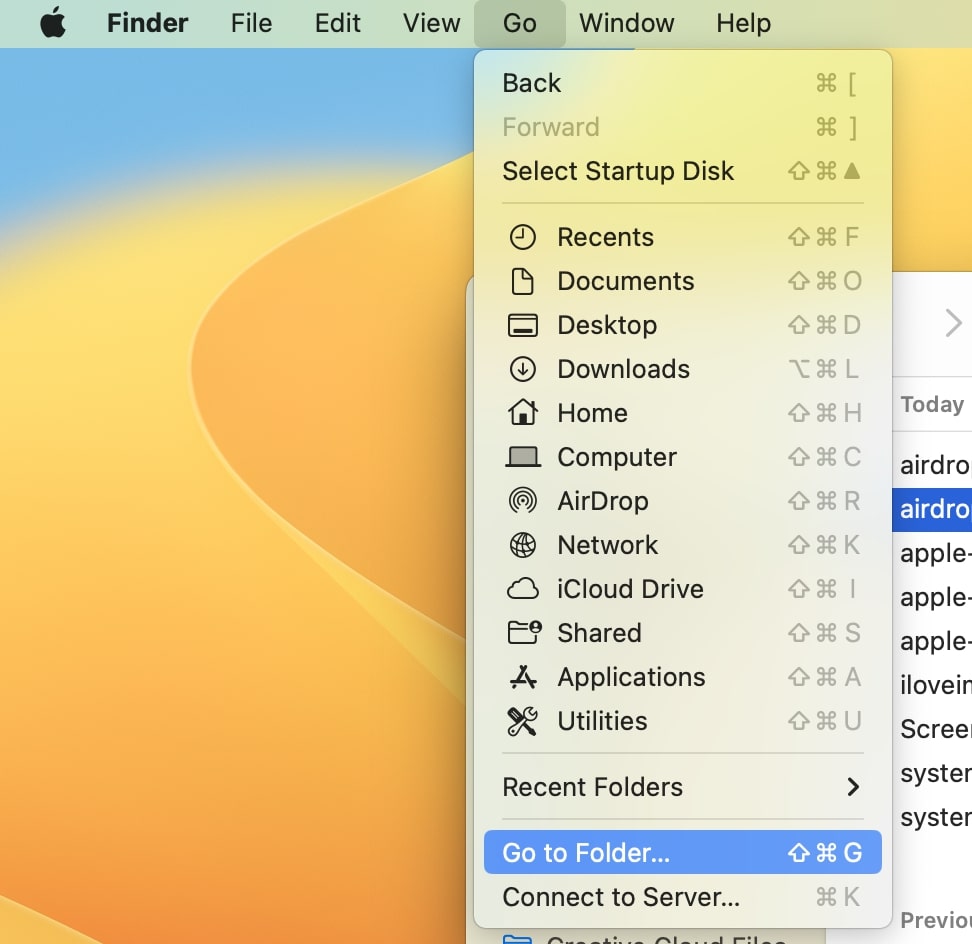Screen dimensions: 972x944
Task: Open the View menu
Action: [431, 23]
